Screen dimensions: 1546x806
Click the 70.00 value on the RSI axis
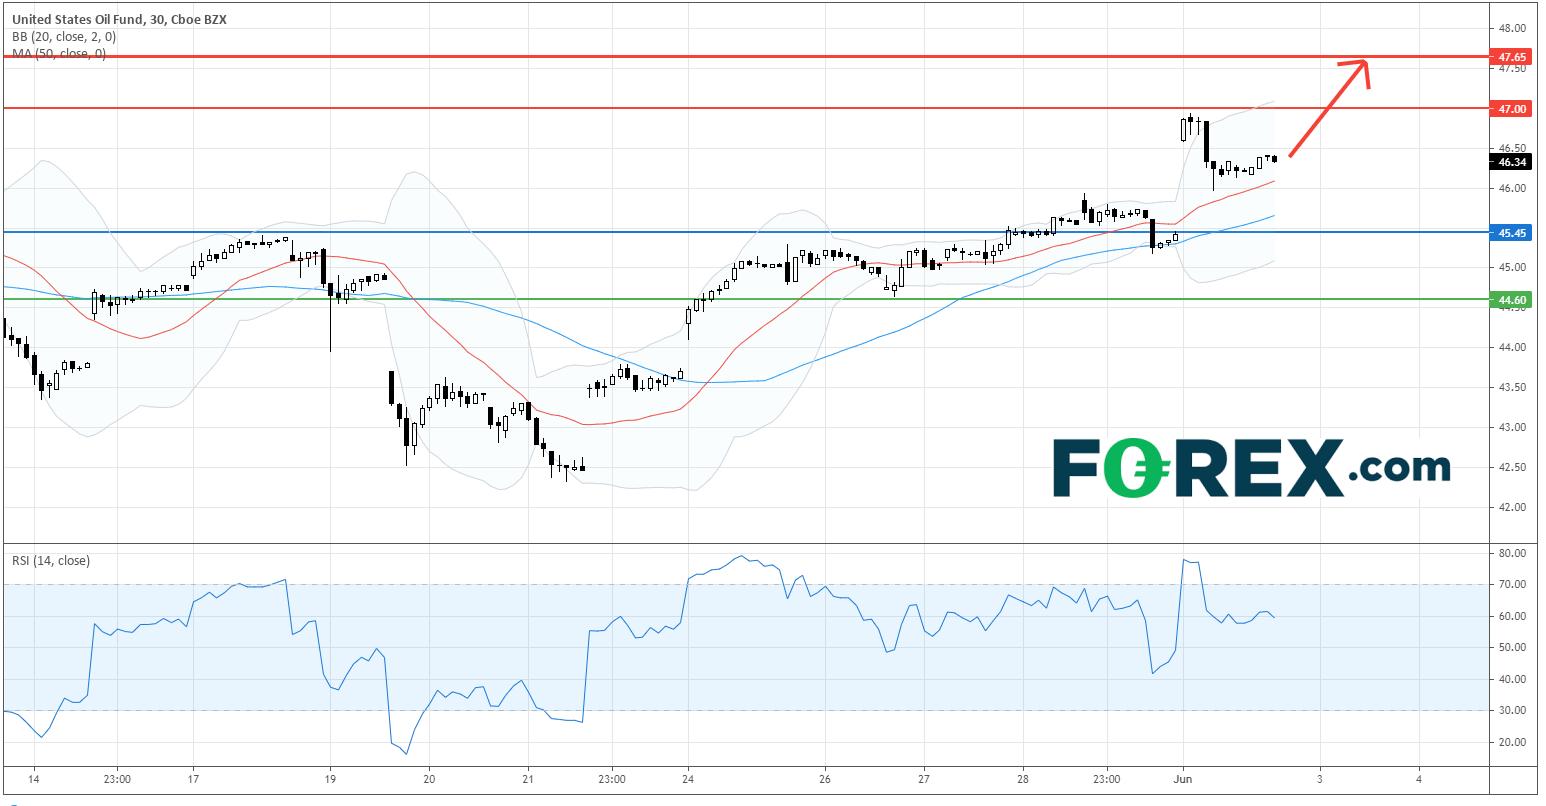pyautogui.click(x=1512, y=584)
